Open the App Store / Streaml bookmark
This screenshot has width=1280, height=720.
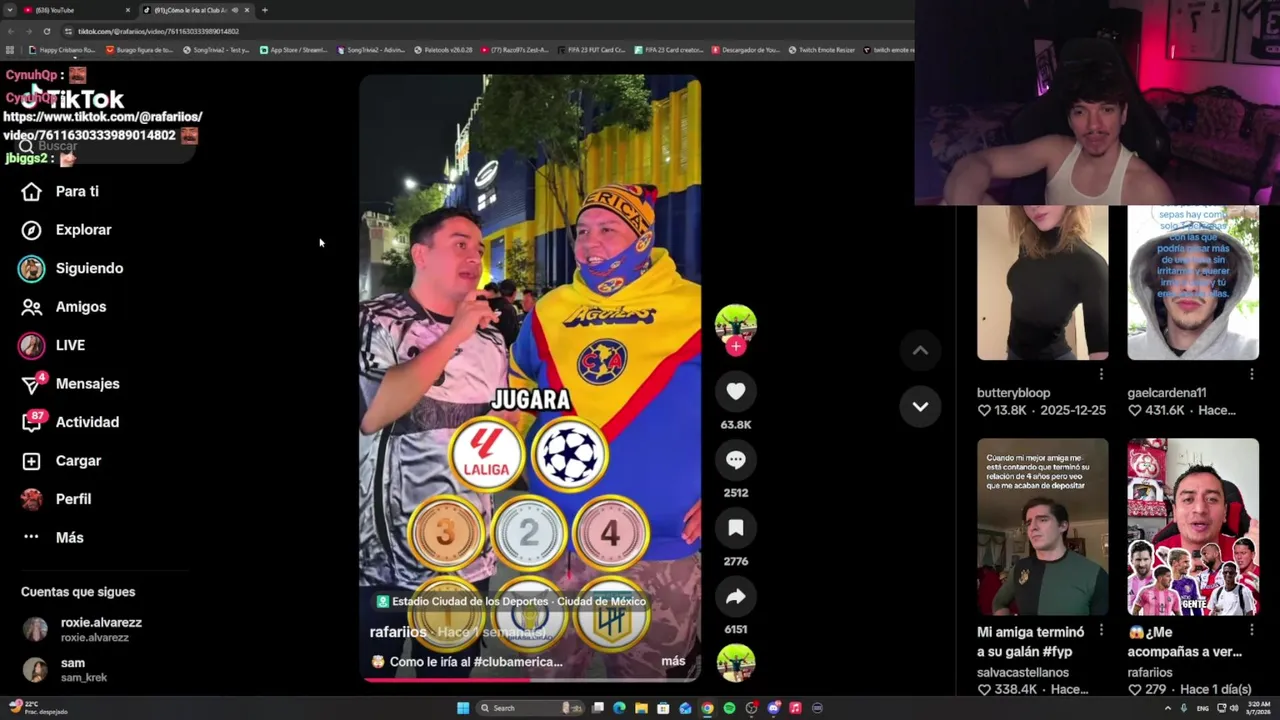click(x=294, y=50)
